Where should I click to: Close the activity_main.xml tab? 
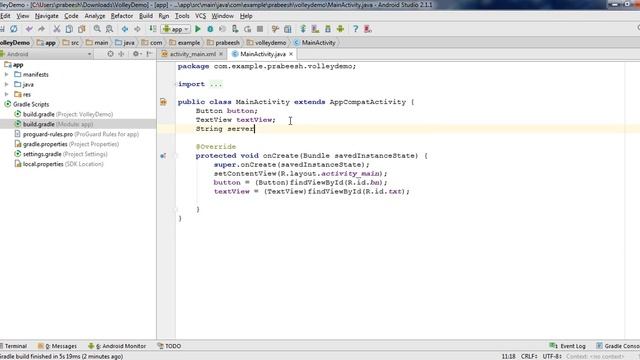pos(221,54)
